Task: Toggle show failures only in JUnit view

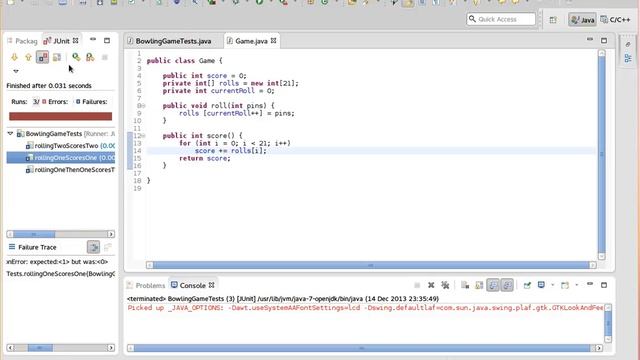Action: [42, 57]
